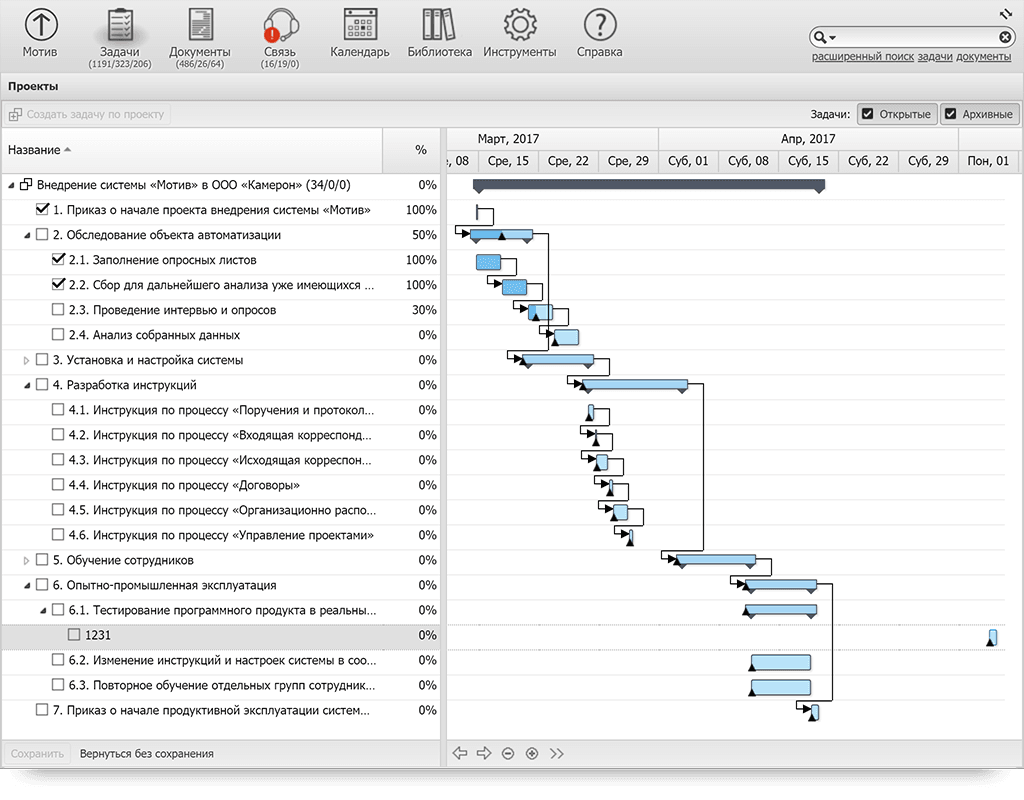Collapse task 6.1 Тестирование программного продукта
The width and height of the screenshot is (1024, 800).
click(x=42, y=611)
